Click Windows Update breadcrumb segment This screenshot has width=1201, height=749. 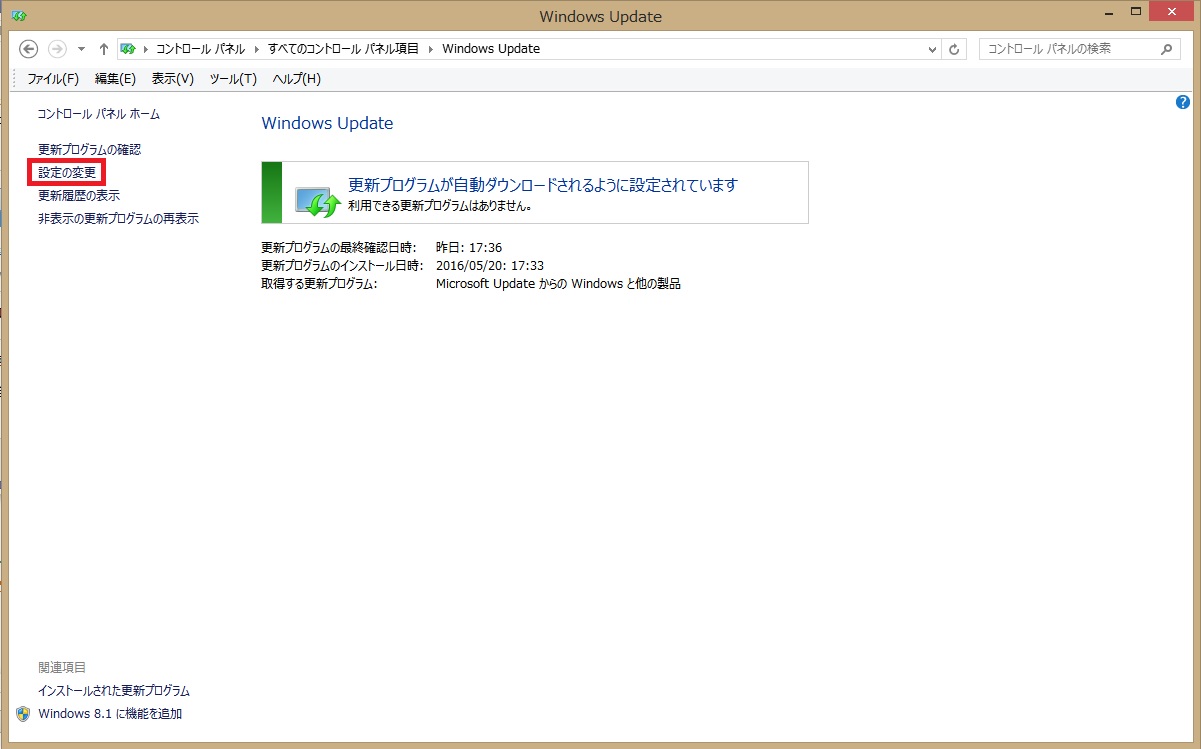490,48
